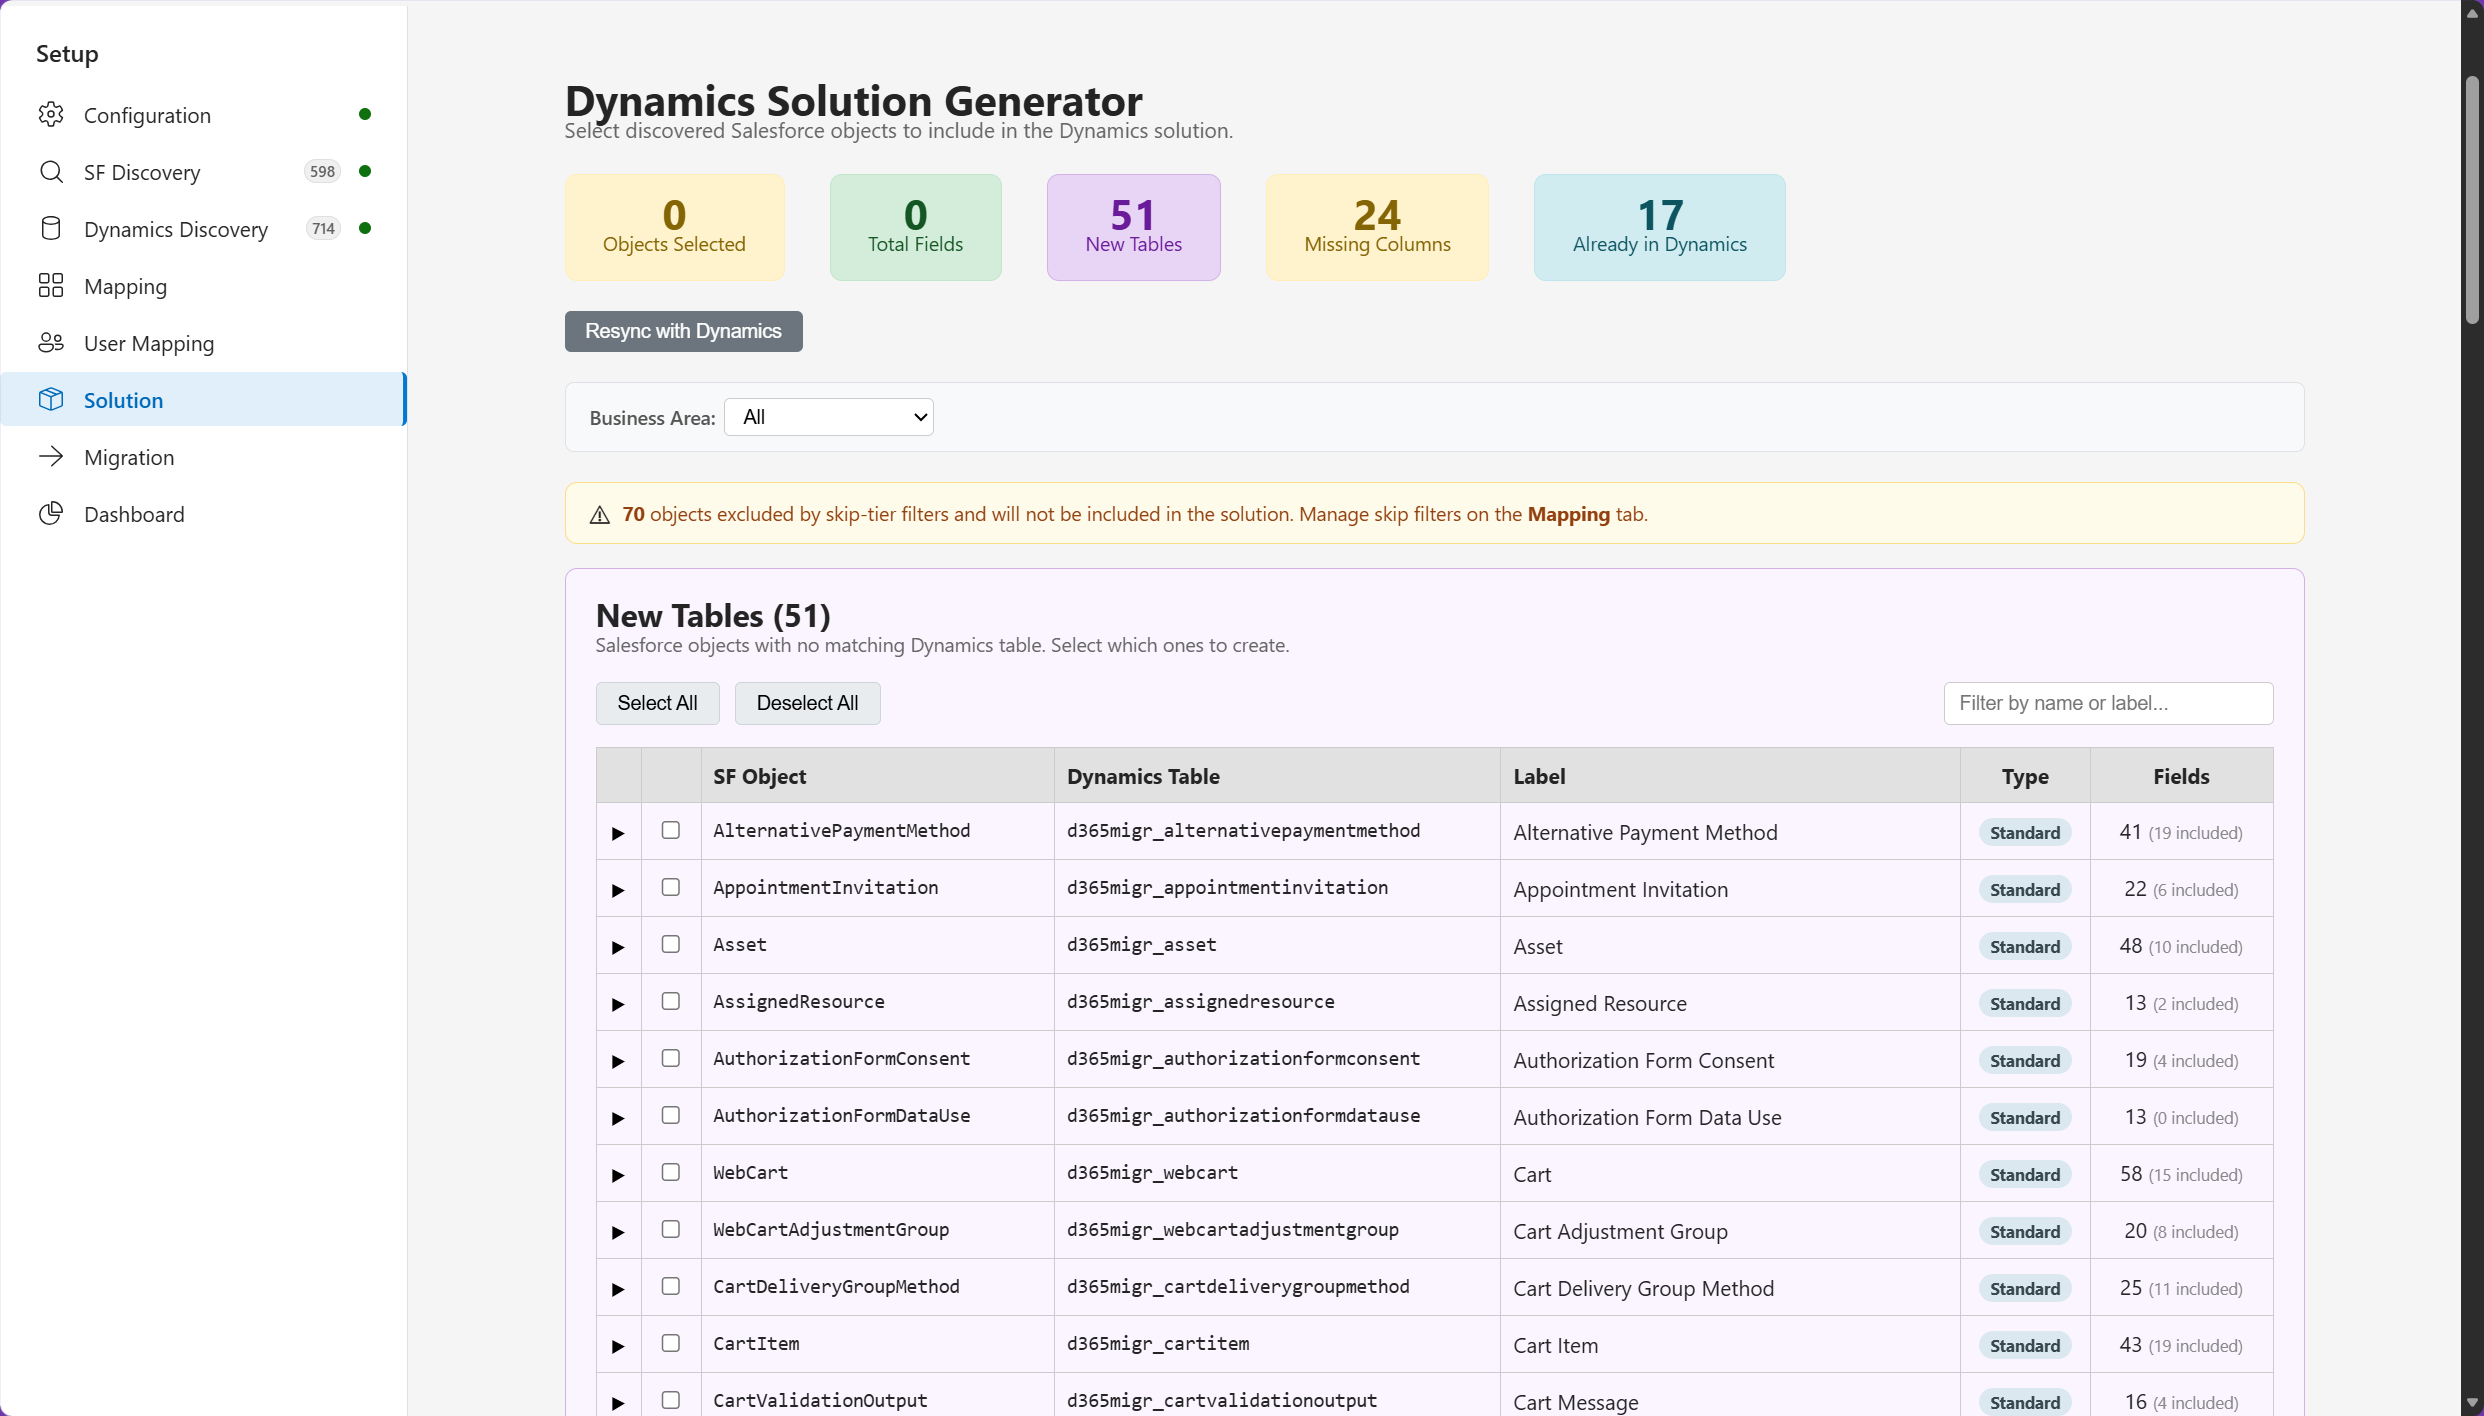
Task: Click the green status dot beside Configuration
Action: coord(365,114)
